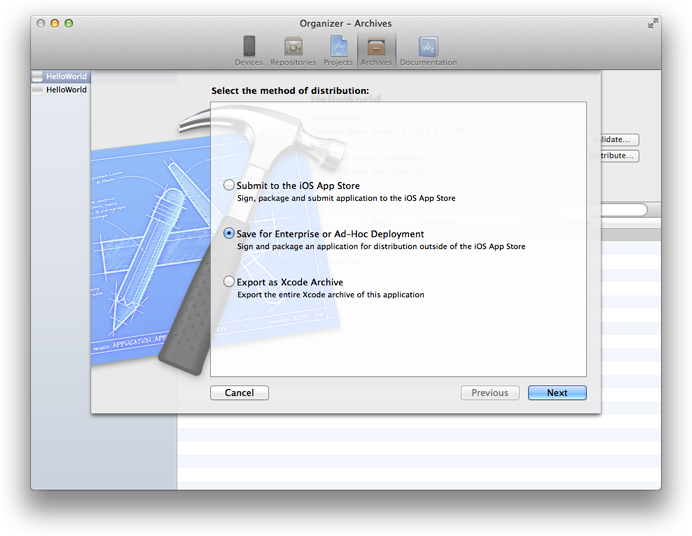
Task: Click the green zoom window button
Action: (69, 23)
